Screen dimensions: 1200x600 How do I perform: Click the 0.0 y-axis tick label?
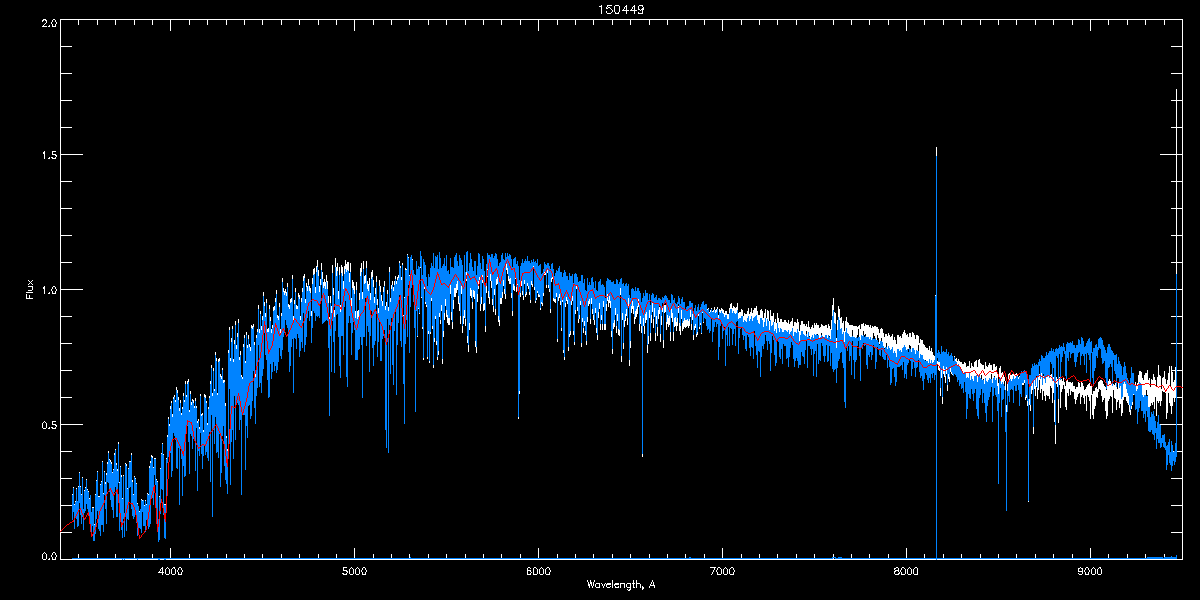47,556
